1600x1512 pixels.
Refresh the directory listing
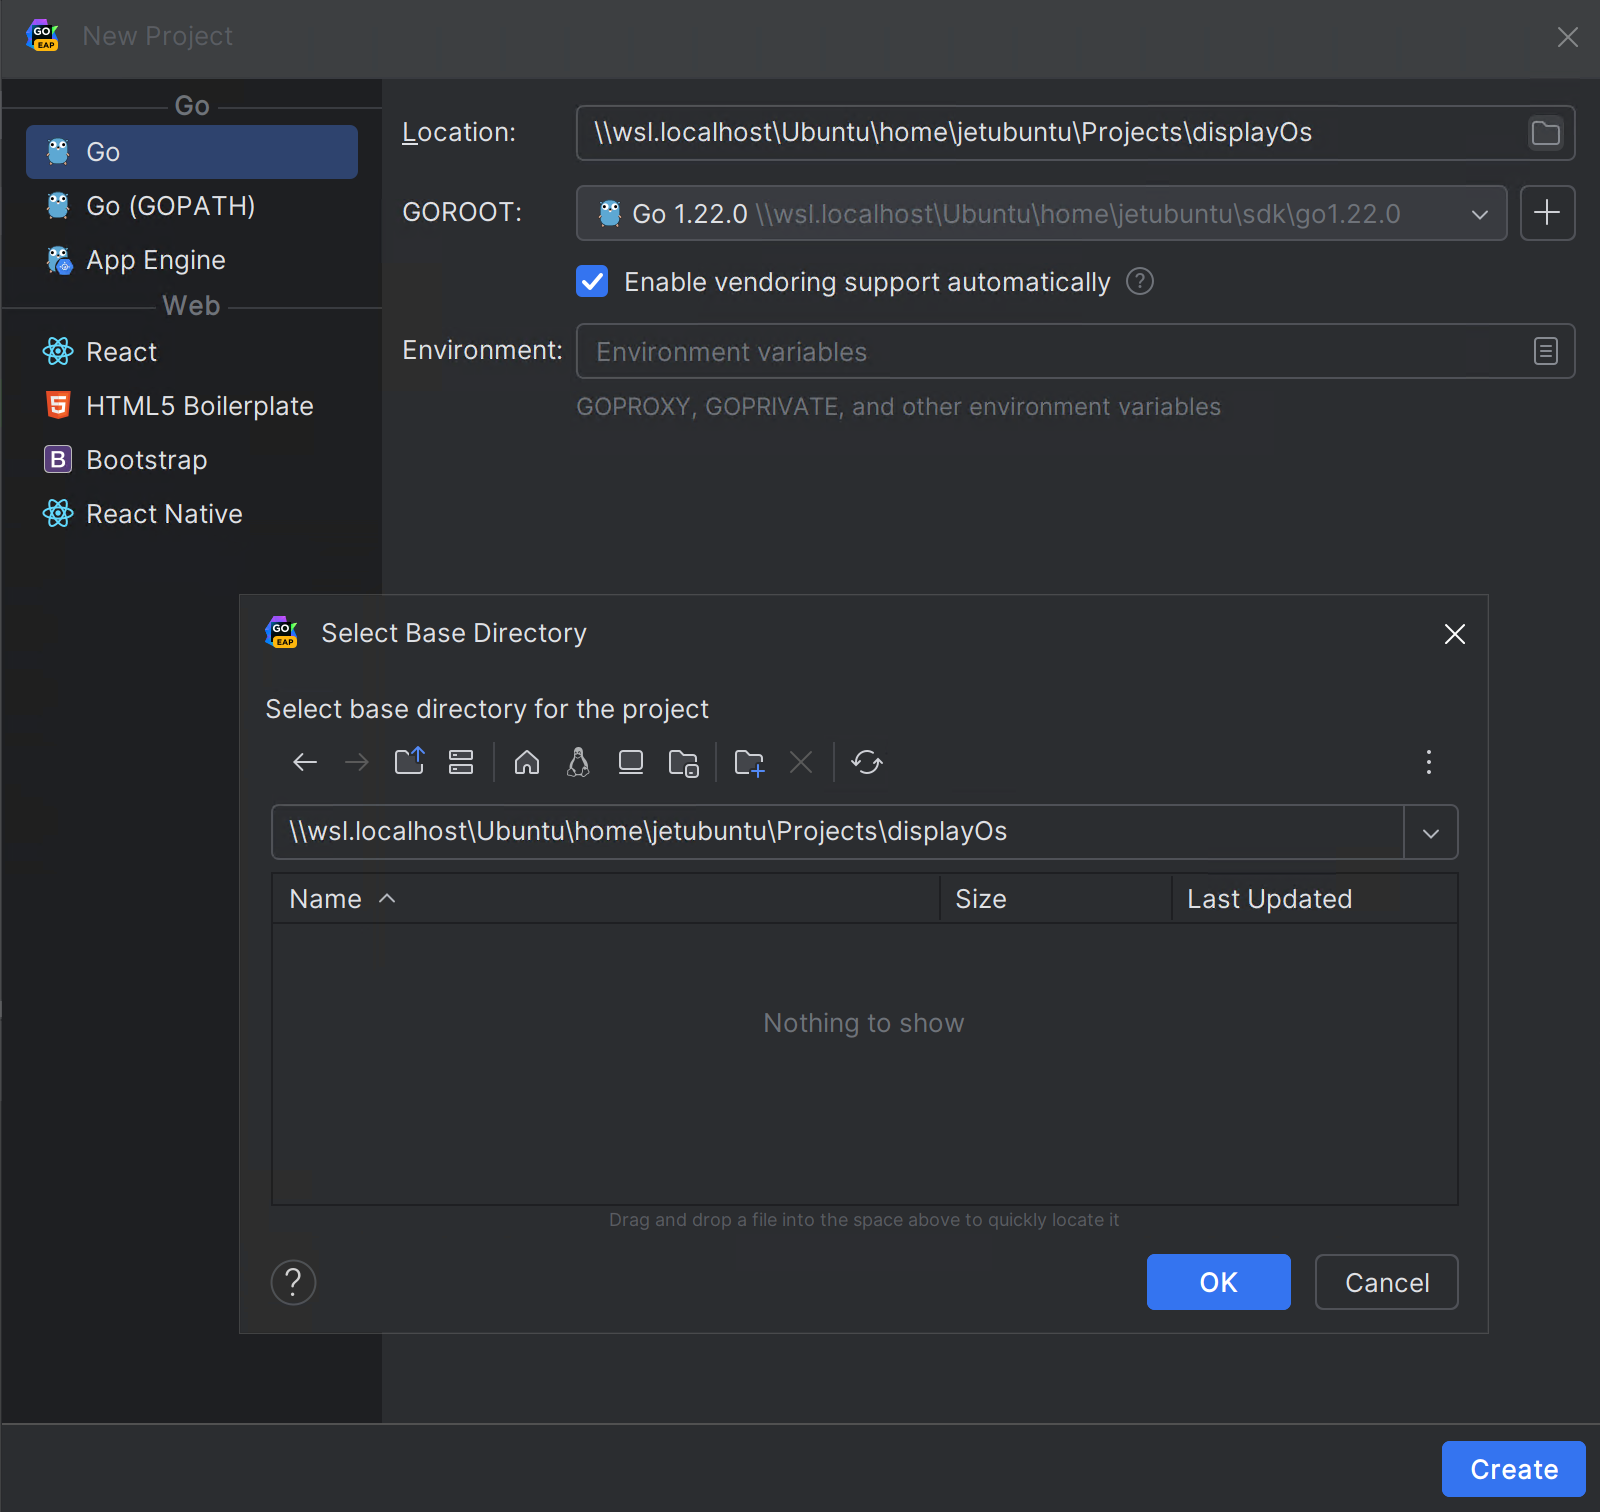pyautogui.click(x=867, y=762)
